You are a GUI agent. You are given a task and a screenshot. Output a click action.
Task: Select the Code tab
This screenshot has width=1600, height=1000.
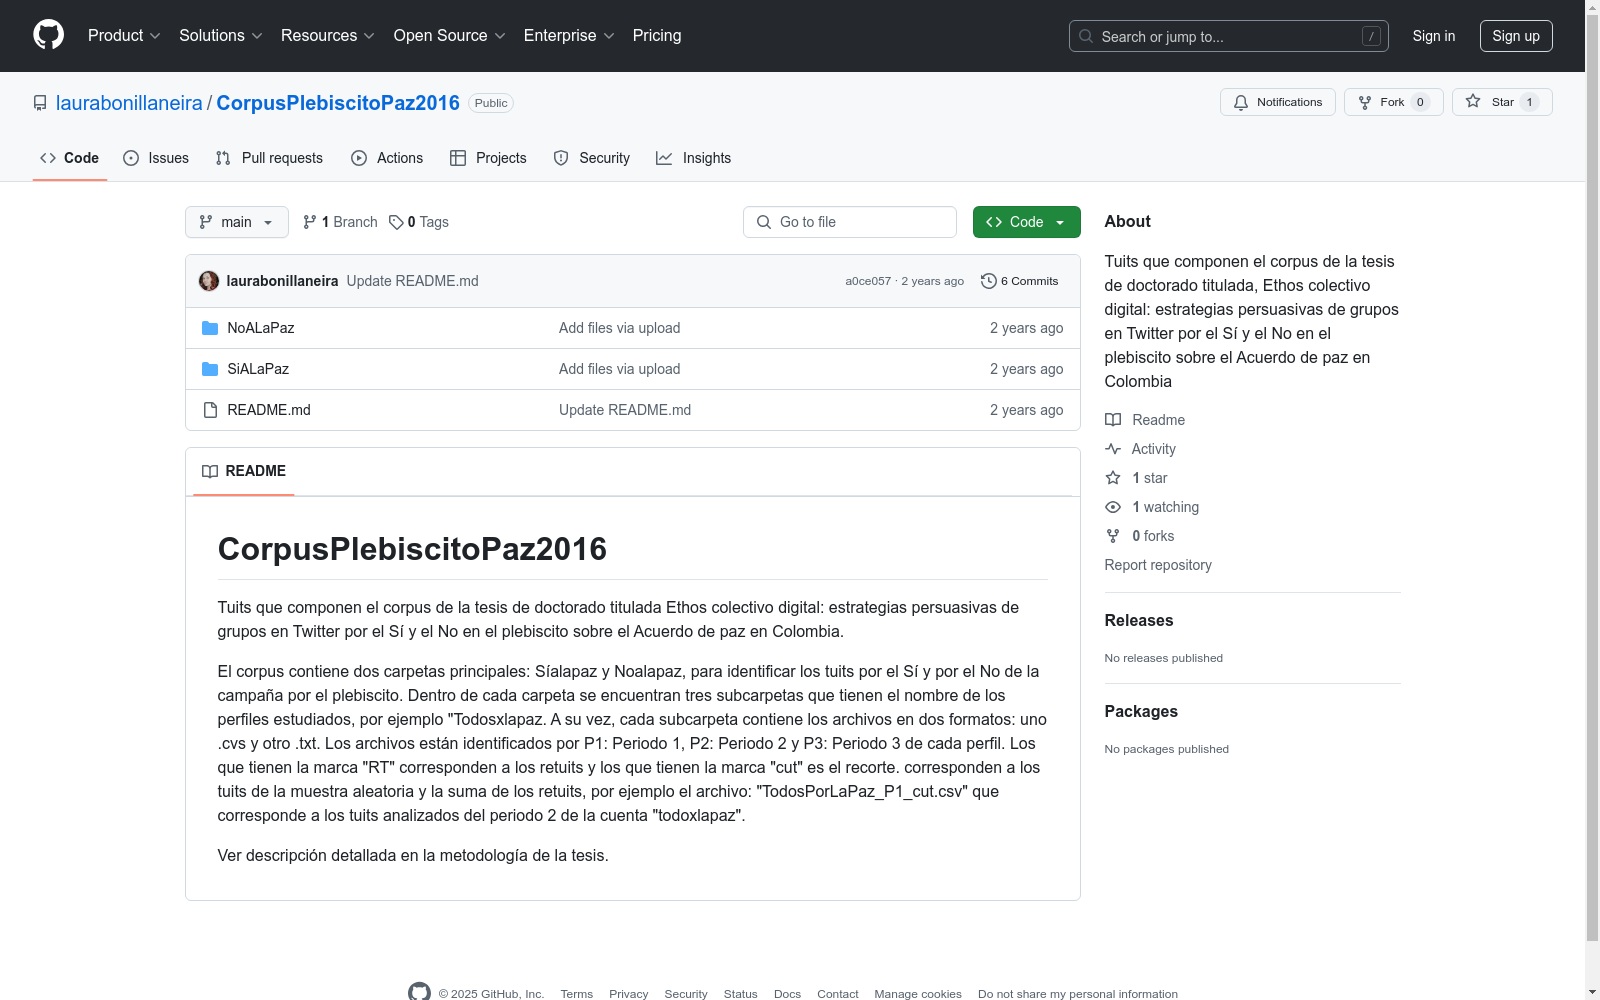click(x=70, y=158)
